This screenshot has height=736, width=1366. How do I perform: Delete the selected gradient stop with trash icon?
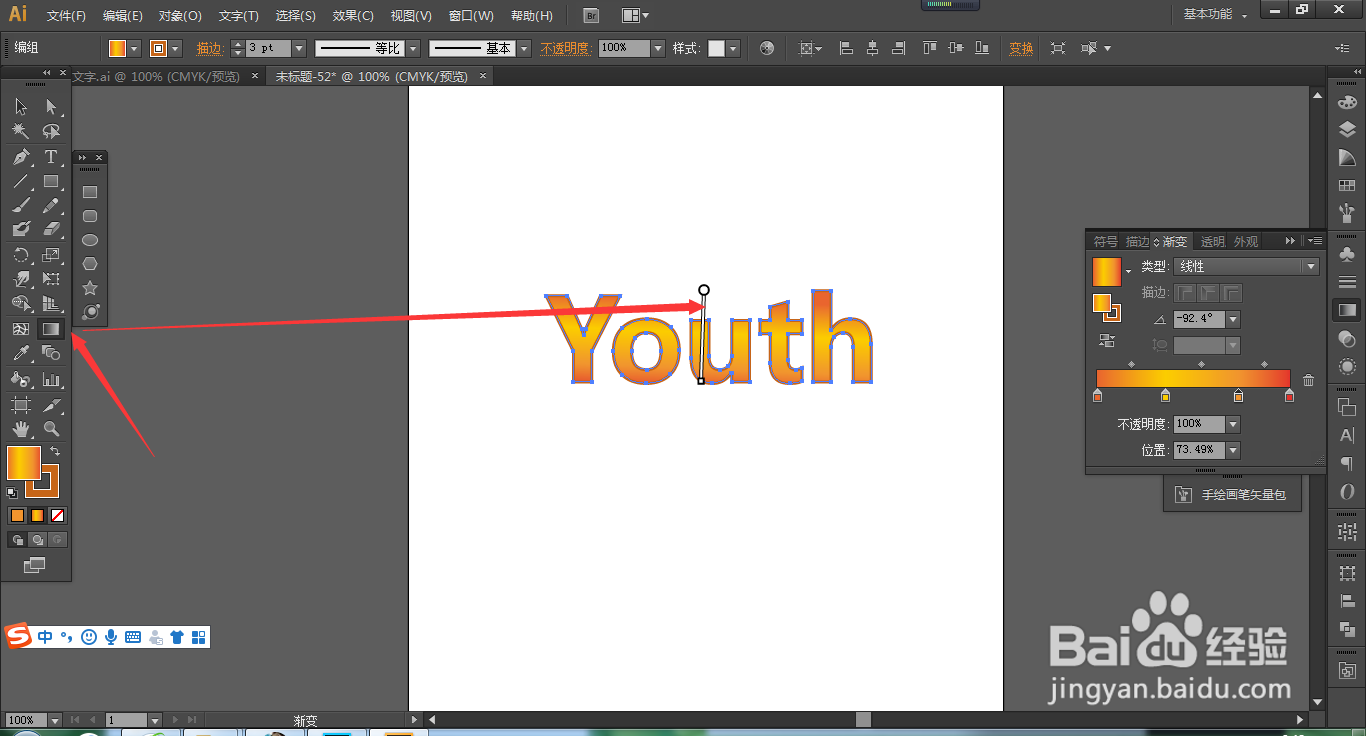click(x=1308, y=380)
